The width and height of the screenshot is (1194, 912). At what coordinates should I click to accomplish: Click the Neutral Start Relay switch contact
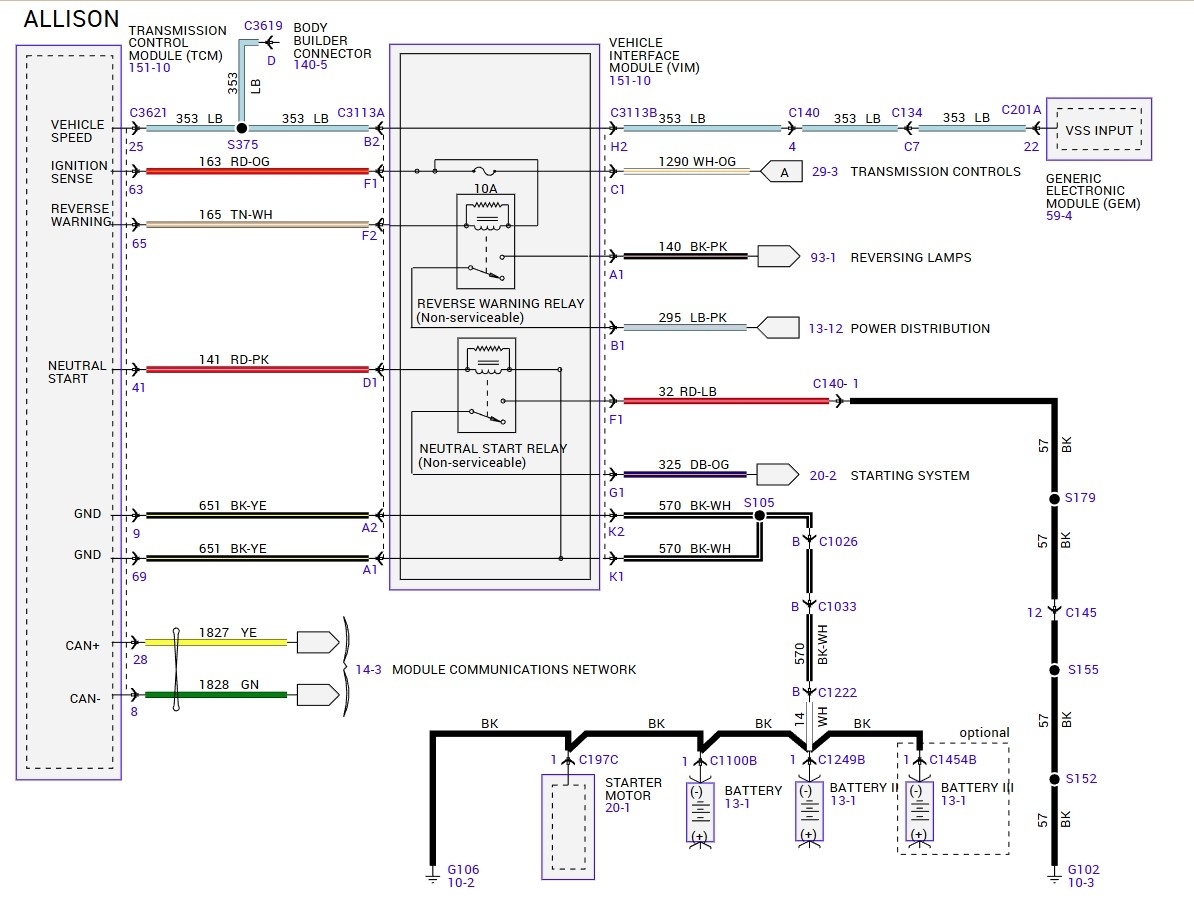click(487, 411)
